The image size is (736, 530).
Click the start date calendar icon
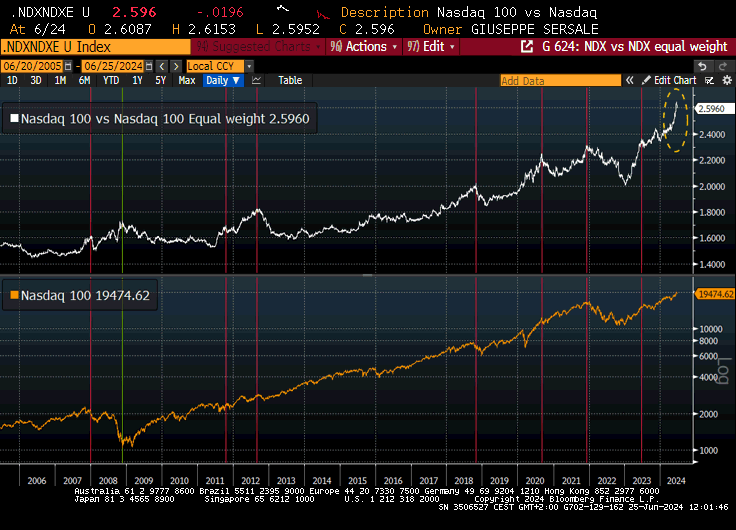click(68, 66)
